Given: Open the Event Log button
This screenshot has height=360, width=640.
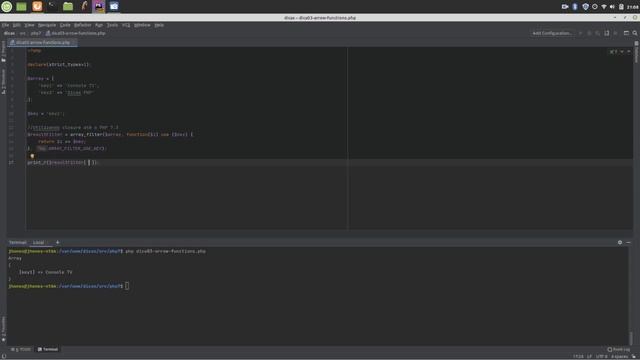Looking at the screenshot, I should coord(618,349).
